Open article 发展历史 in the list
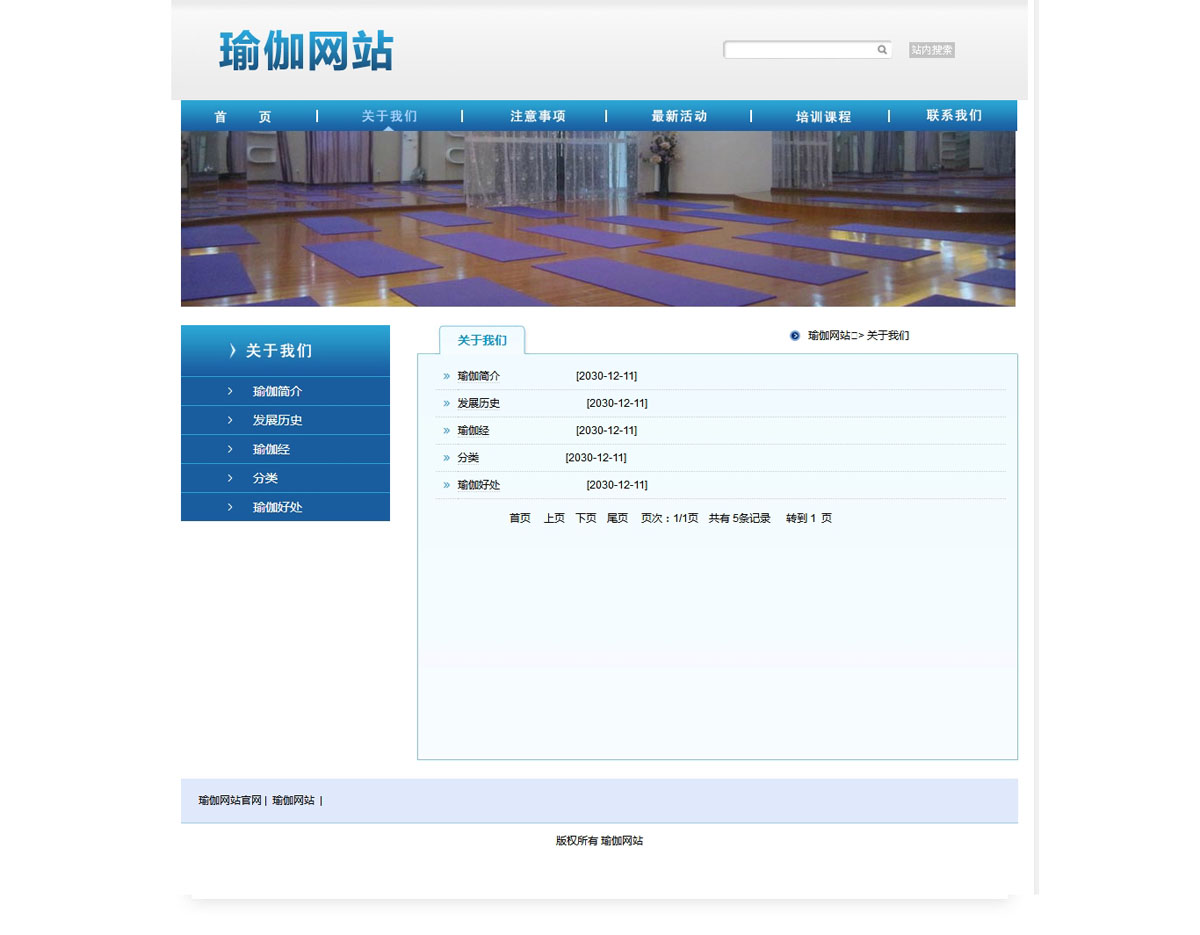 point(478,403)
